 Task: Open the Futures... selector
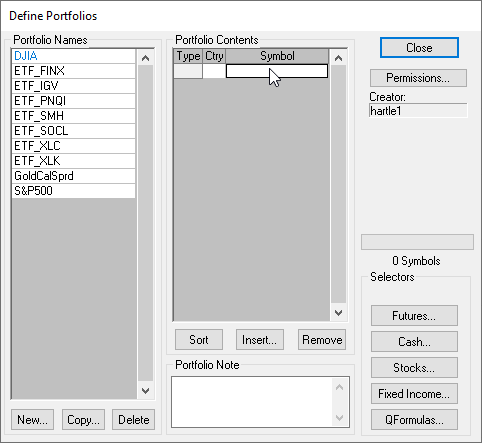tap(414, 315)
